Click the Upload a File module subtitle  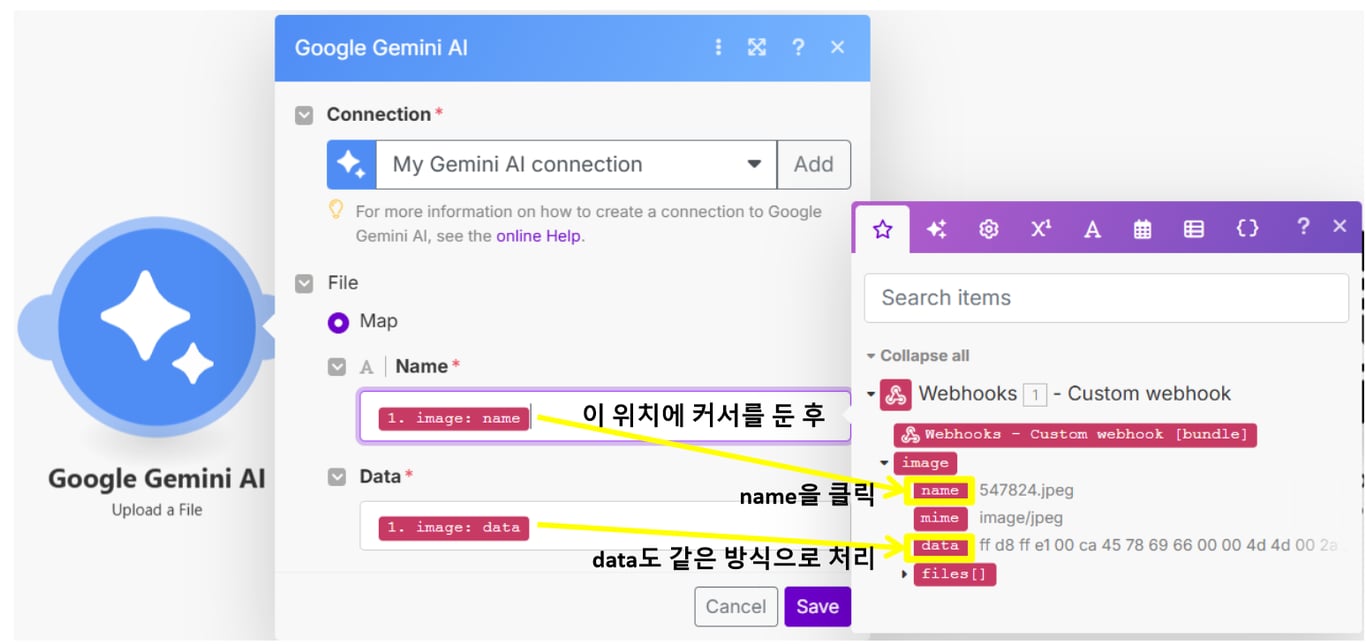pyautogui.click(x=157, y=510)
